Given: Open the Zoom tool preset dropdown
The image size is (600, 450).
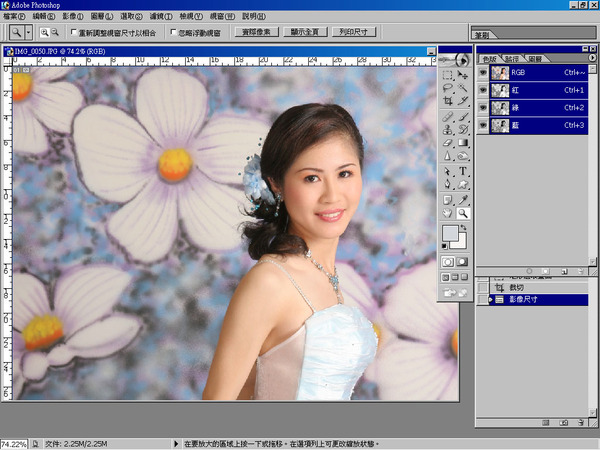Looking at the screenshot, I should pyautogui.click(x=29, y=32).
